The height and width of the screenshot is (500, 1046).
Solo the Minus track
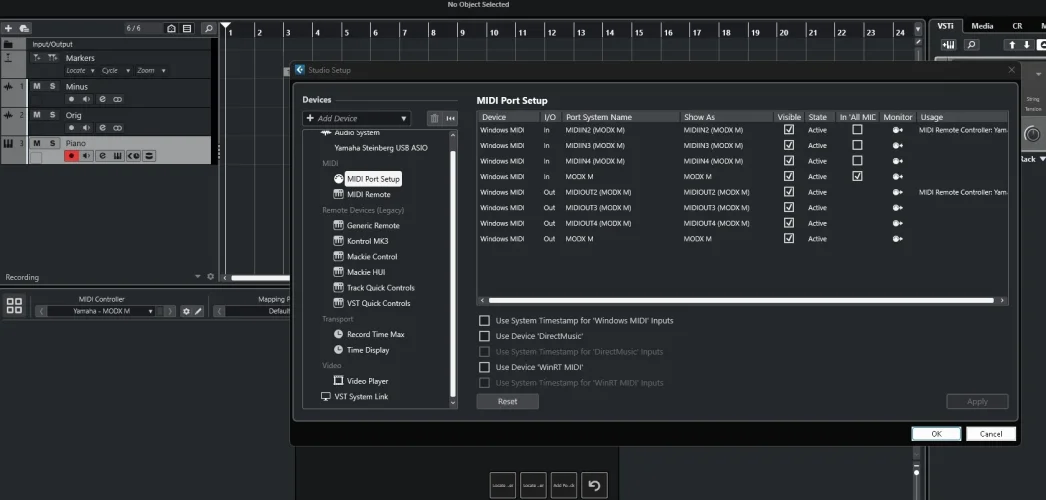[x=52, y=86]
